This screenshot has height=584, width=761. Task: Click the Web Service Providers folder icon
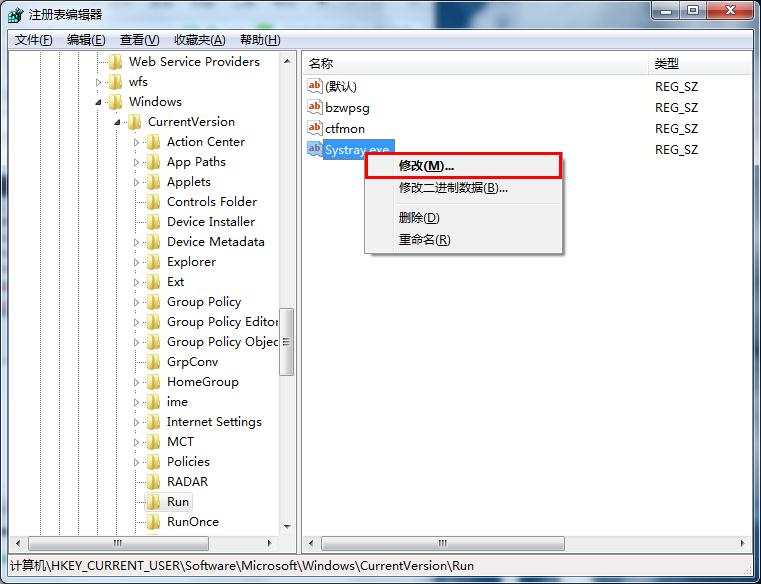pos(116,62)
